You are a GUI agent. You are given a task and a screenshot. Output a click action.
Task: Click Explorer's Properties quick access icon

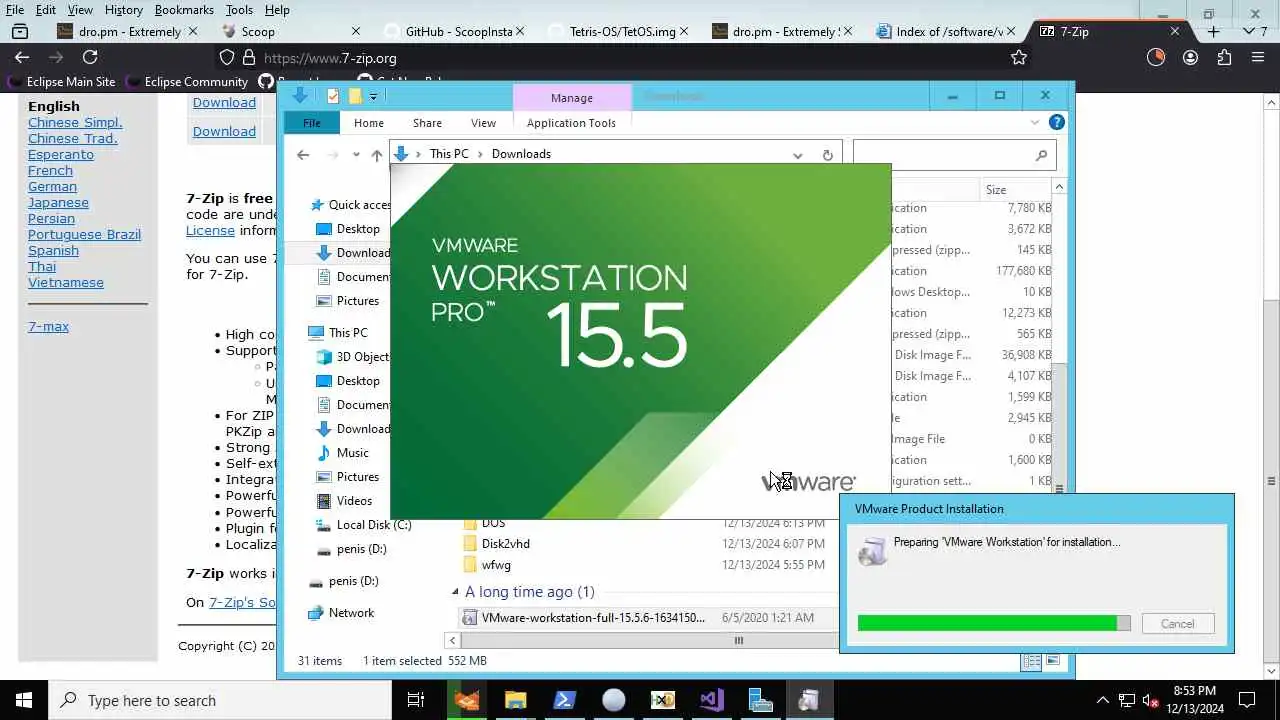coord(333,96)
